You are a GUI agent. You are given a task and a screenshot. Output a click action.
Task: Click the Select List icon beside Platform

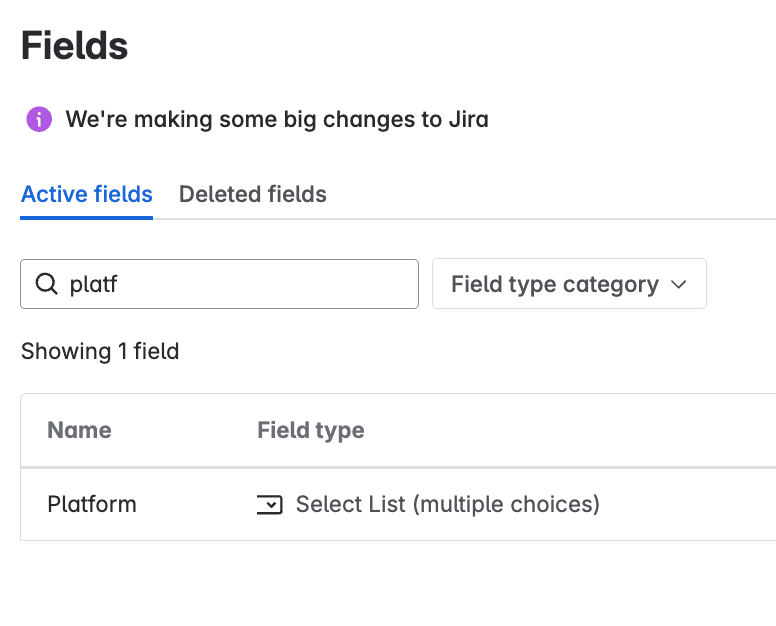click(x=269, y=505)
